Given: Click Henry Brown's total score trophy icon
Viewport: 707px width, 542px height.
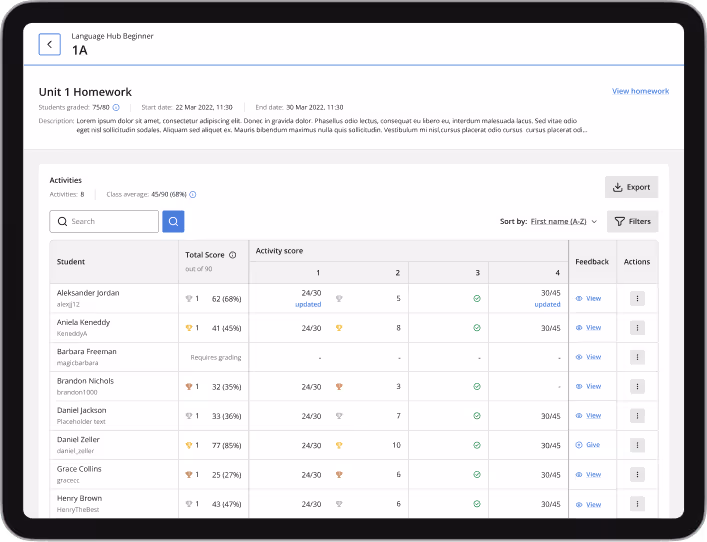Looking at the screenshot, I should pos(189,504).
